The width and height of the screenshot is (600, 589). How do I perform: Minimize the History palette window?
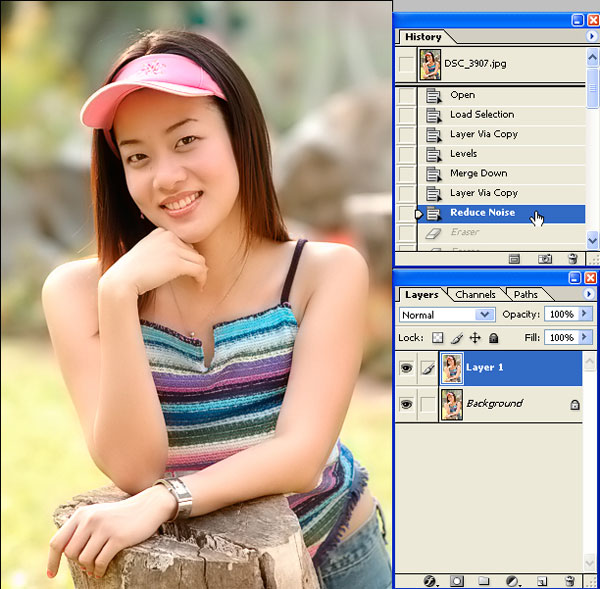(x=577, y=20)
